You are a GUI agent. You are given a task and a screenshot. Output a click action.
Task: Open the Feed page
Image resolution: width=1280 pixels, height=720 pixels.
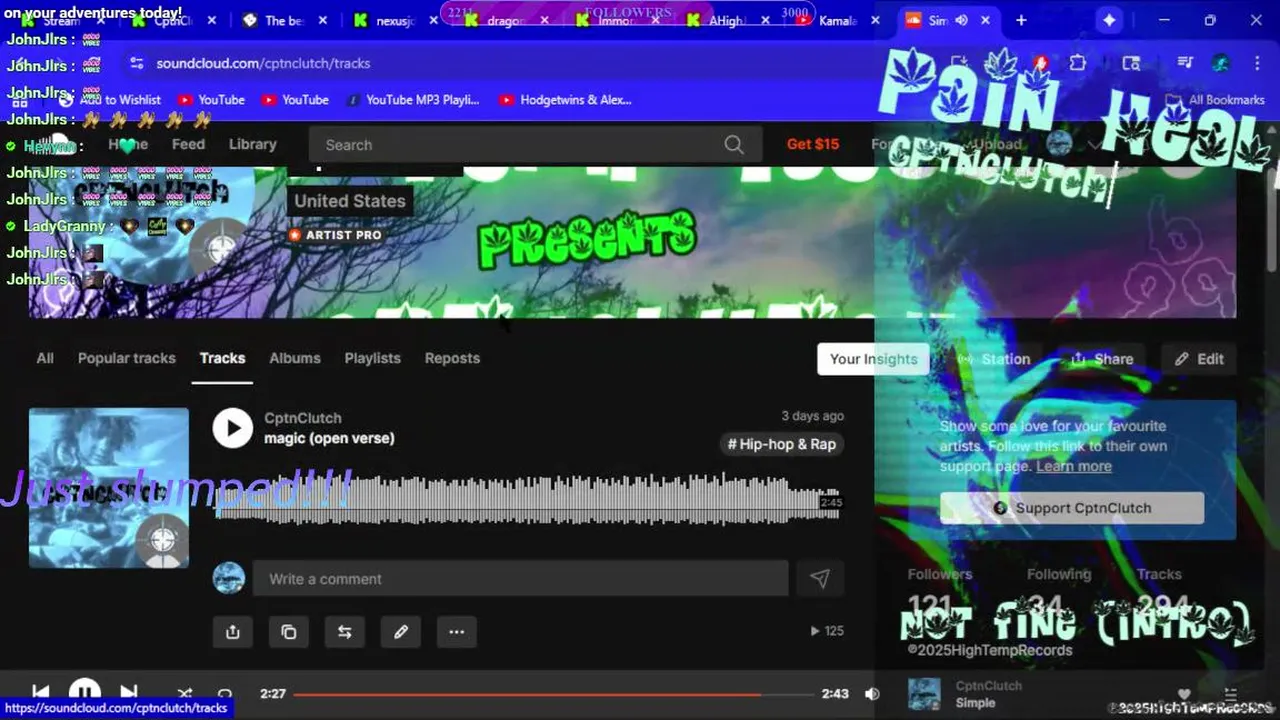click(x=188, y=144)
